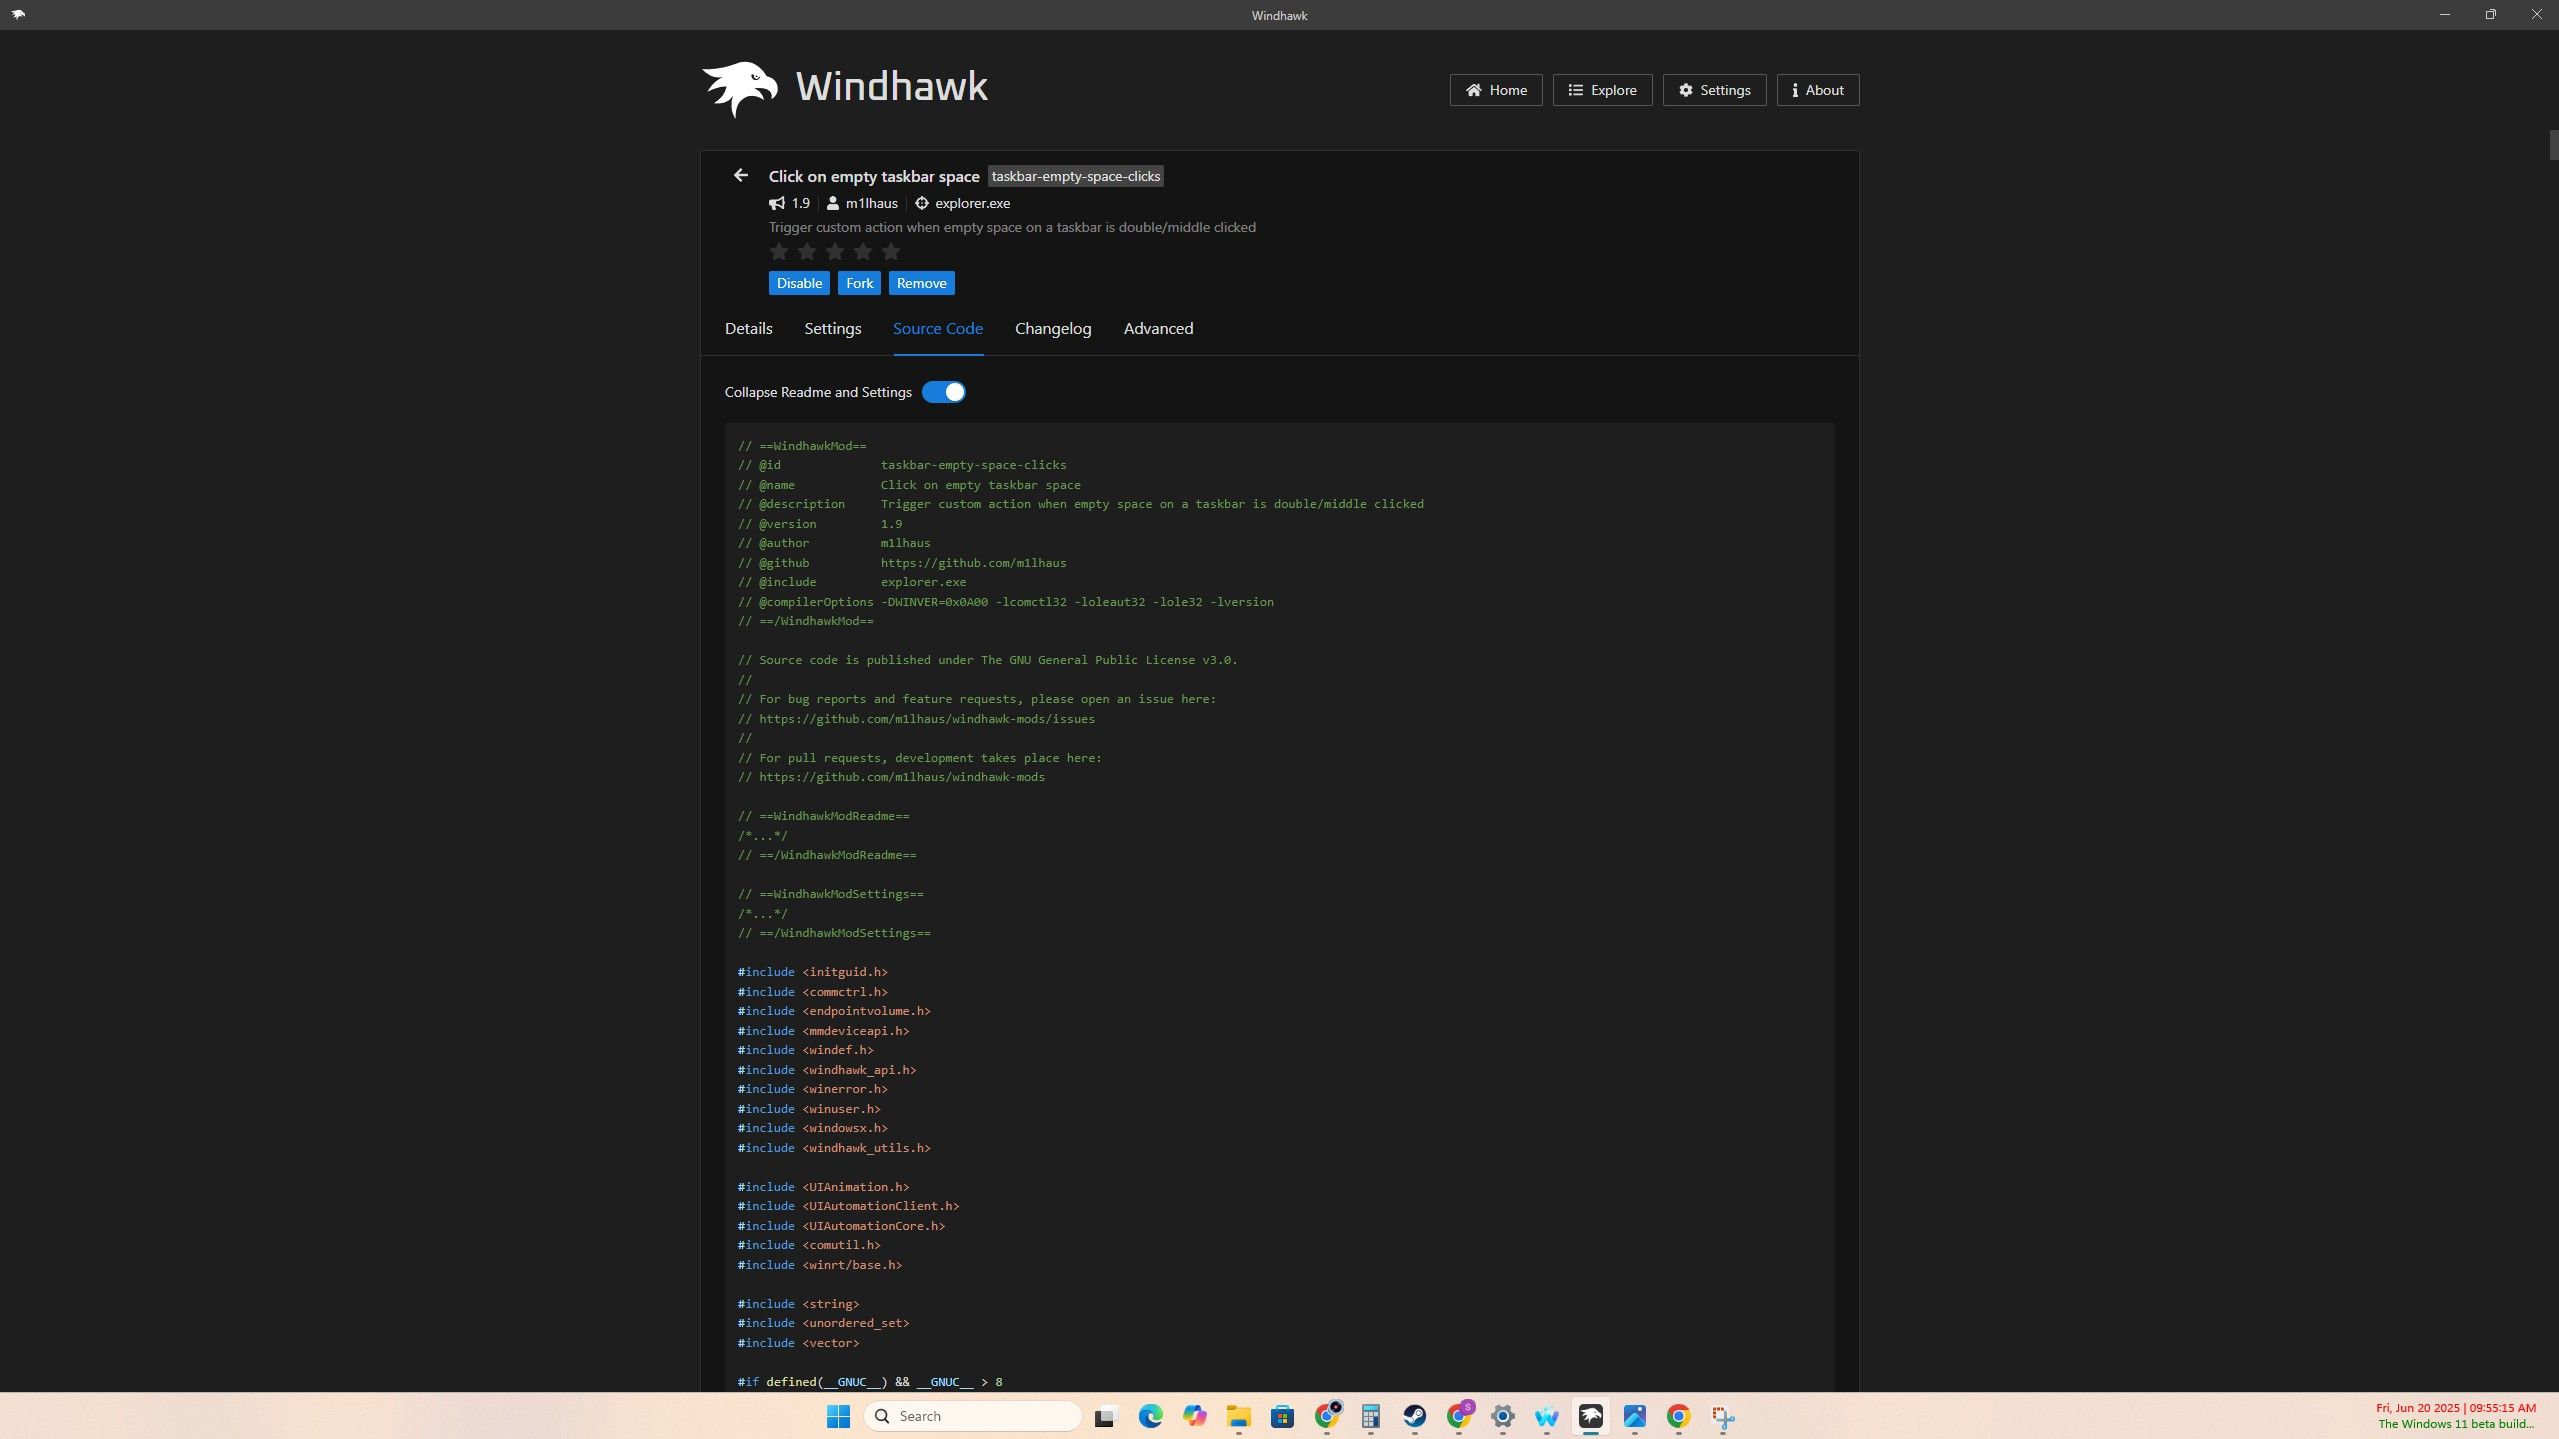Rate the mod five stars
Screen dimensions: 2559x1439
click(891, 252)
